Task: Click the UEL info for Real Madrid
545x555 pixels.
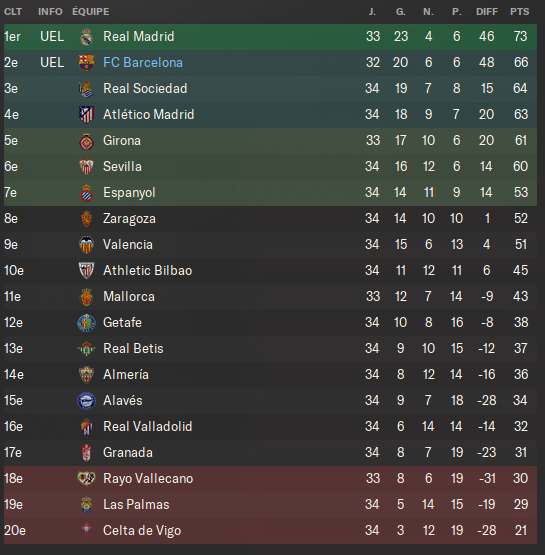Action: click(x=52, y=36)
